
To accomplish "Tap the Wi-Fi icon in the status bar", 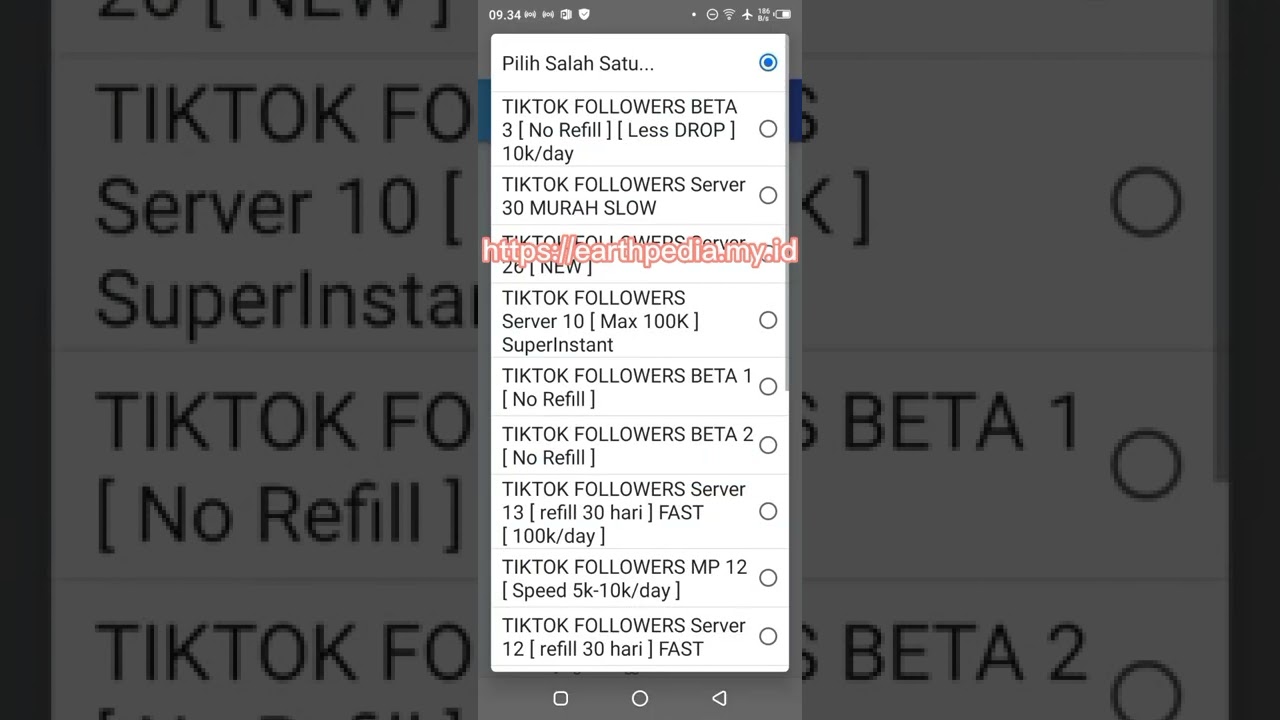I will tap(729, 15).
